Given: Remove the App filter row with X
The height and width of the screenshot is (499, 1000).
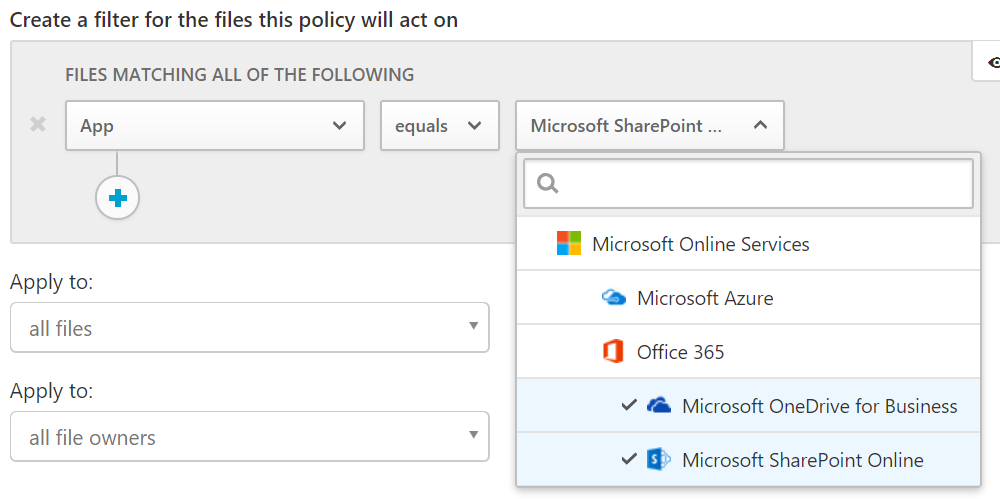Looking at the screenshot, I should pos(38,126).
